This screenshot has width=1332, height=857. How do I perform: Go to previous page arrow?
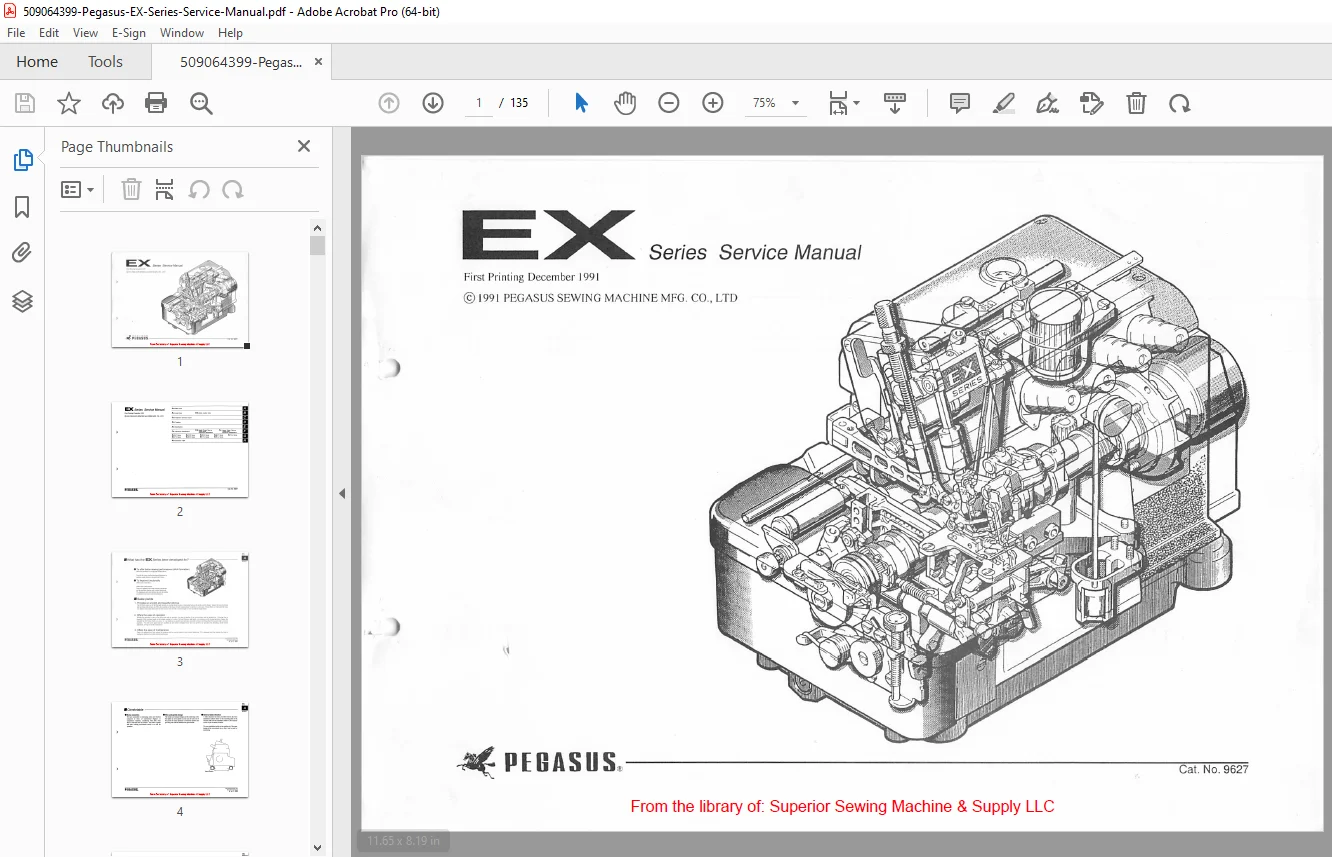(389, 103)
